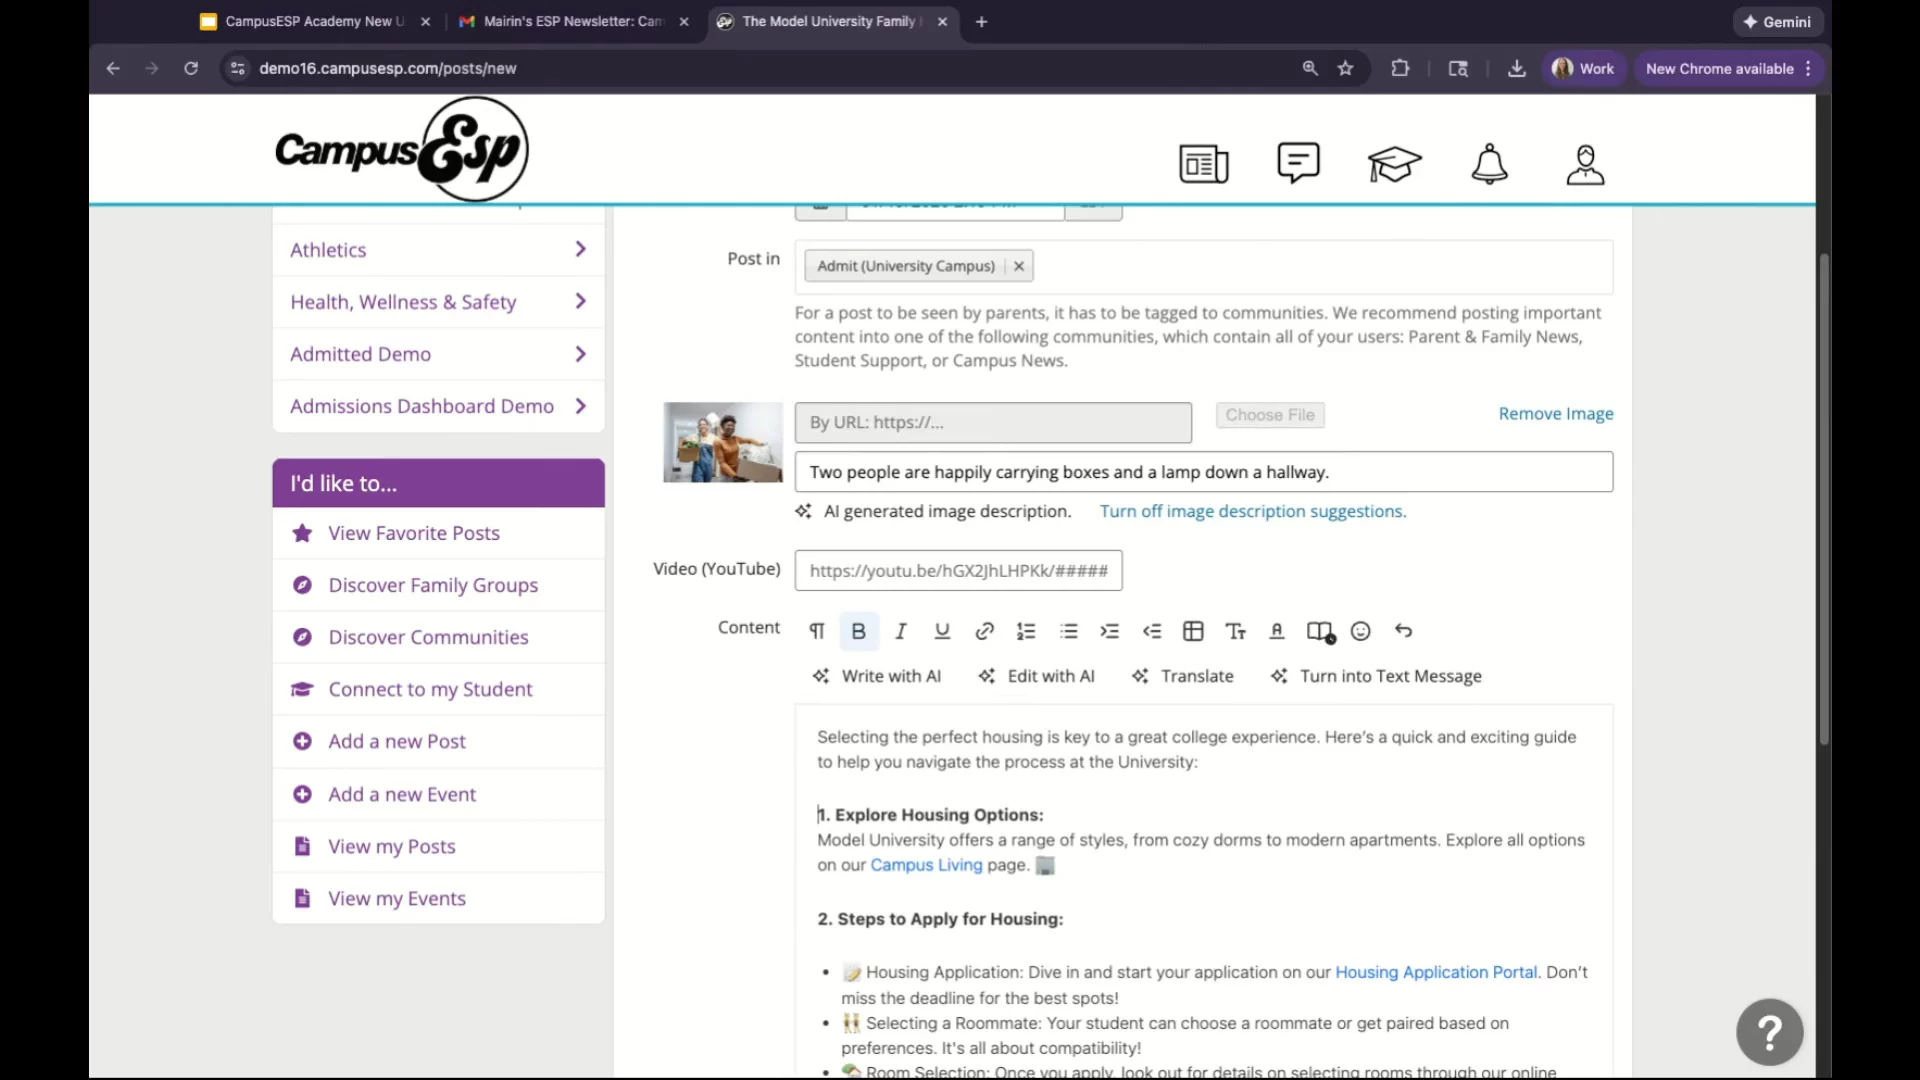This screenshot has width=1920, height=1080.
Task: Open the notifications bell icon
Action: [1489, 164]
